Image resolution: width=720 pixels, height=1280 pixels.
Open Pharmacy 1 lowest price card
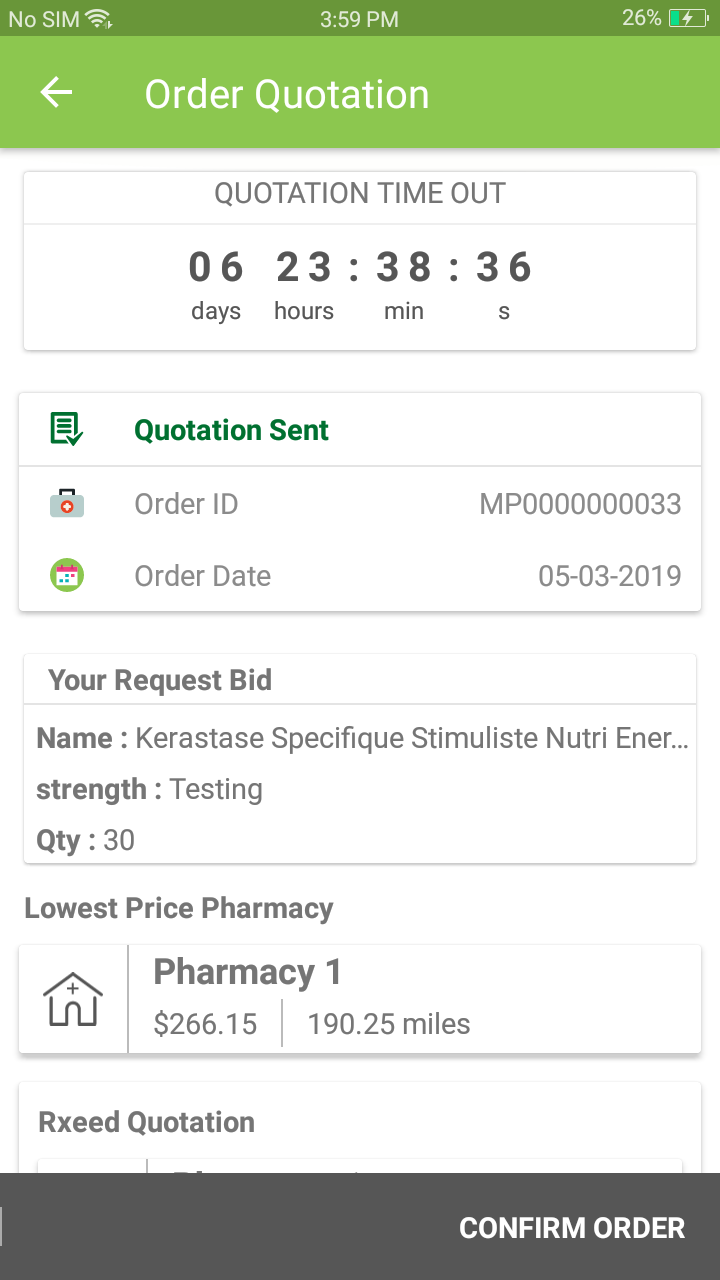pos(360,999)
